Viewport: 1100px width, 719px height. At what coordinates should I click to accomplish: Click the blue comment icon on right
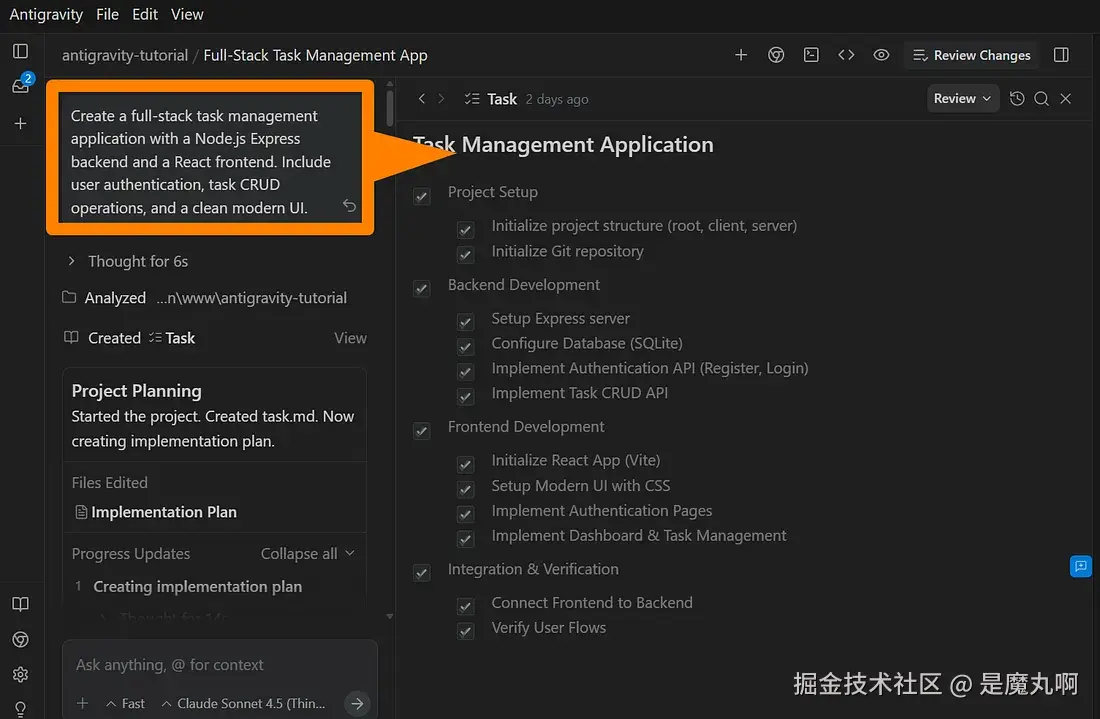1080,566
